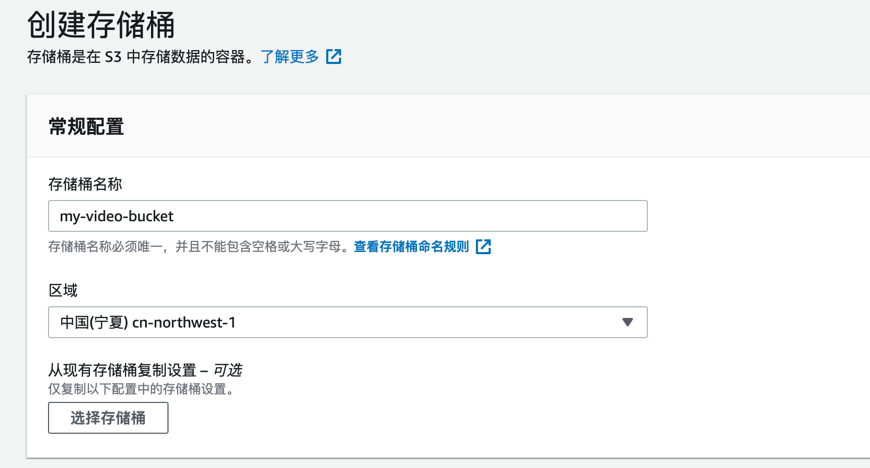Click the 存储桶名称 field label
This screenshot has width=870, height=468.
[x=85, y=184]
